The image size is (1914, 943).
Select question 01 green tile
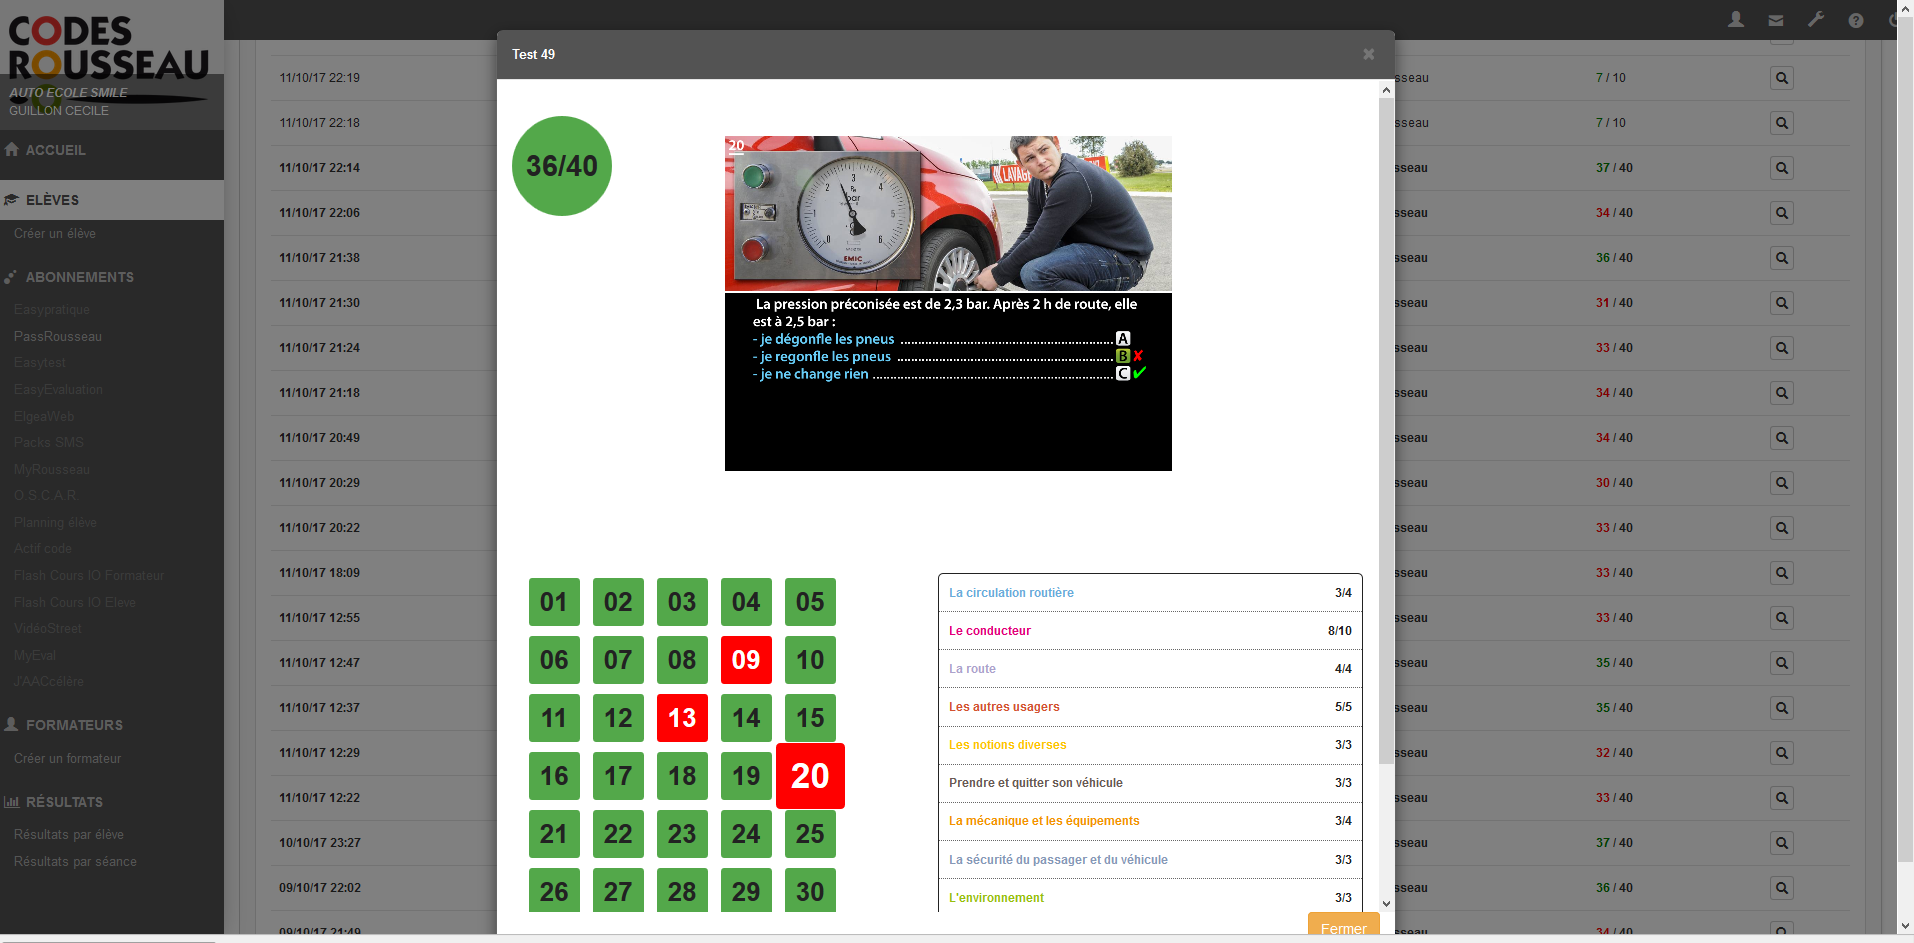pyautogui.click(x=554, y=602)
